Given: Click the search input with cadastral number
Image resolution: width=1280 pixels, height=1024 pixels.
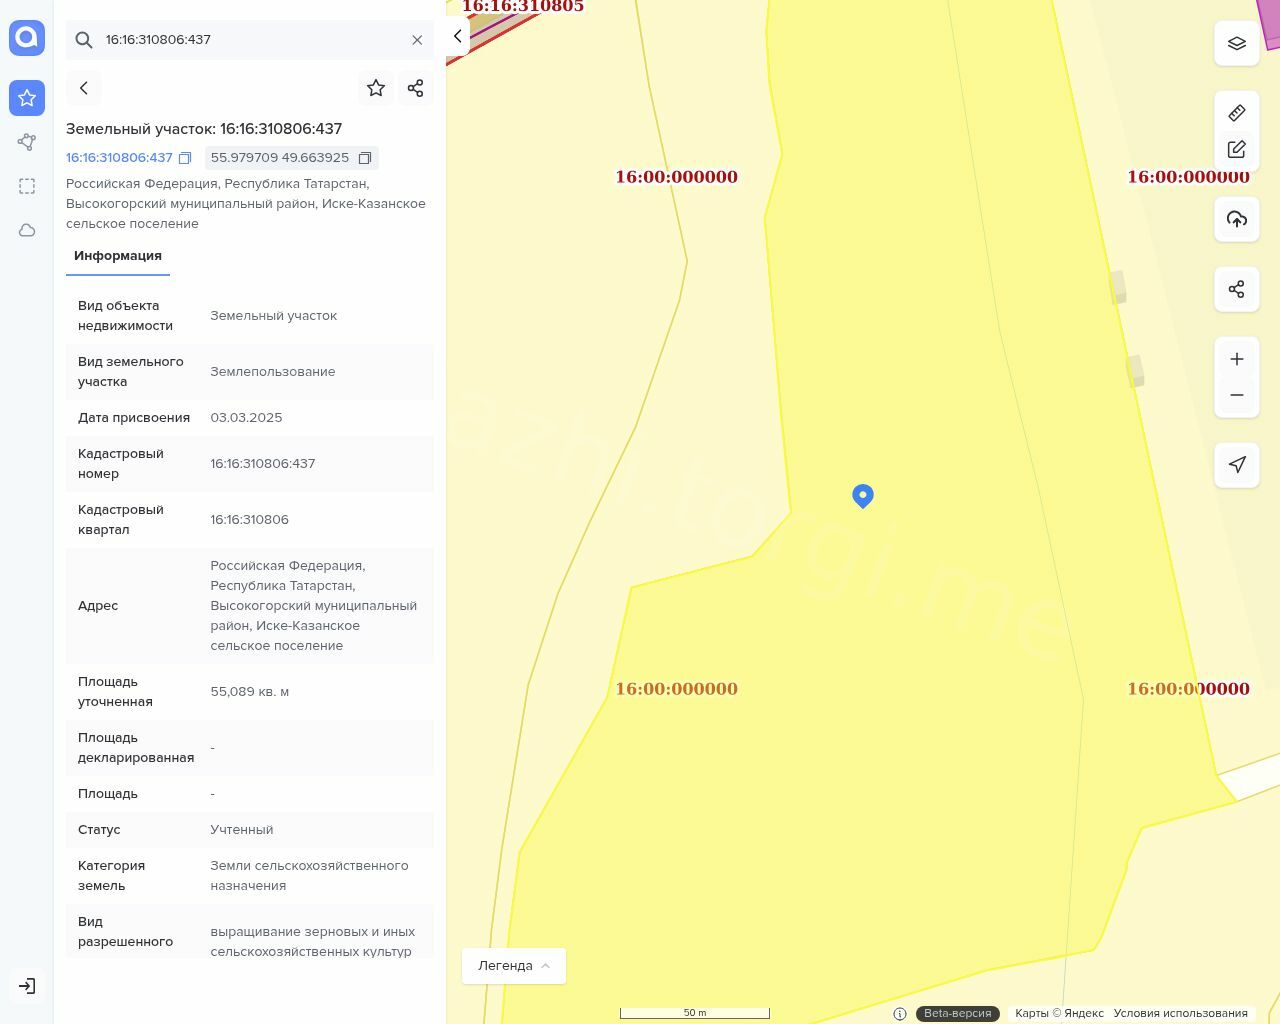Looking at the screenshot, I should coord(250,40).
